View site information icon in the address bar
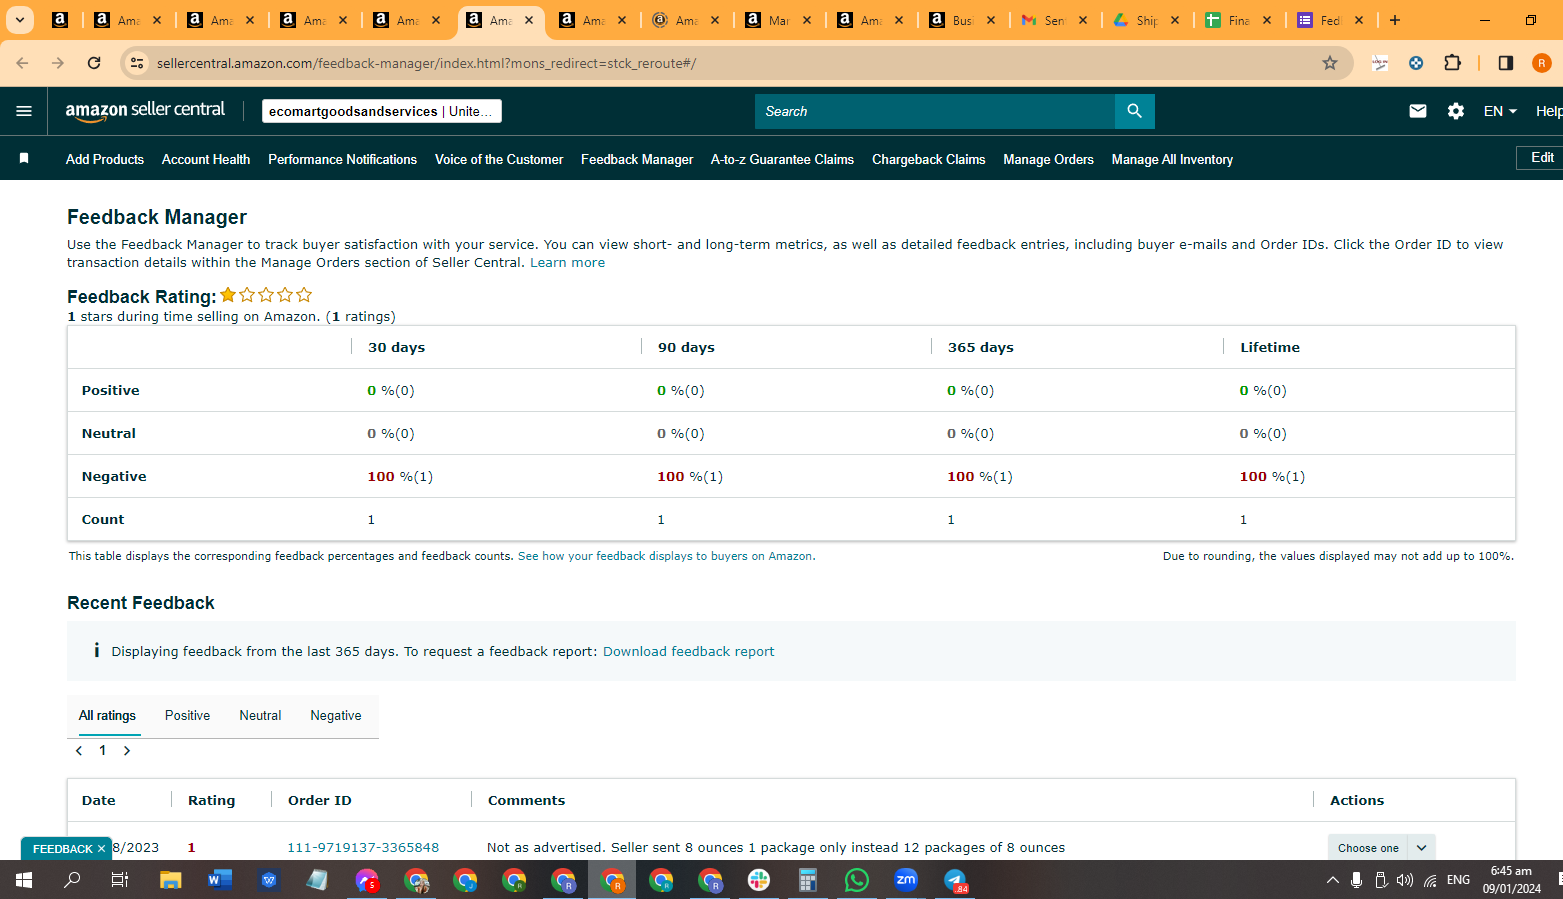Viewport: 1563px width, 899px height. [x=137, y=63]
